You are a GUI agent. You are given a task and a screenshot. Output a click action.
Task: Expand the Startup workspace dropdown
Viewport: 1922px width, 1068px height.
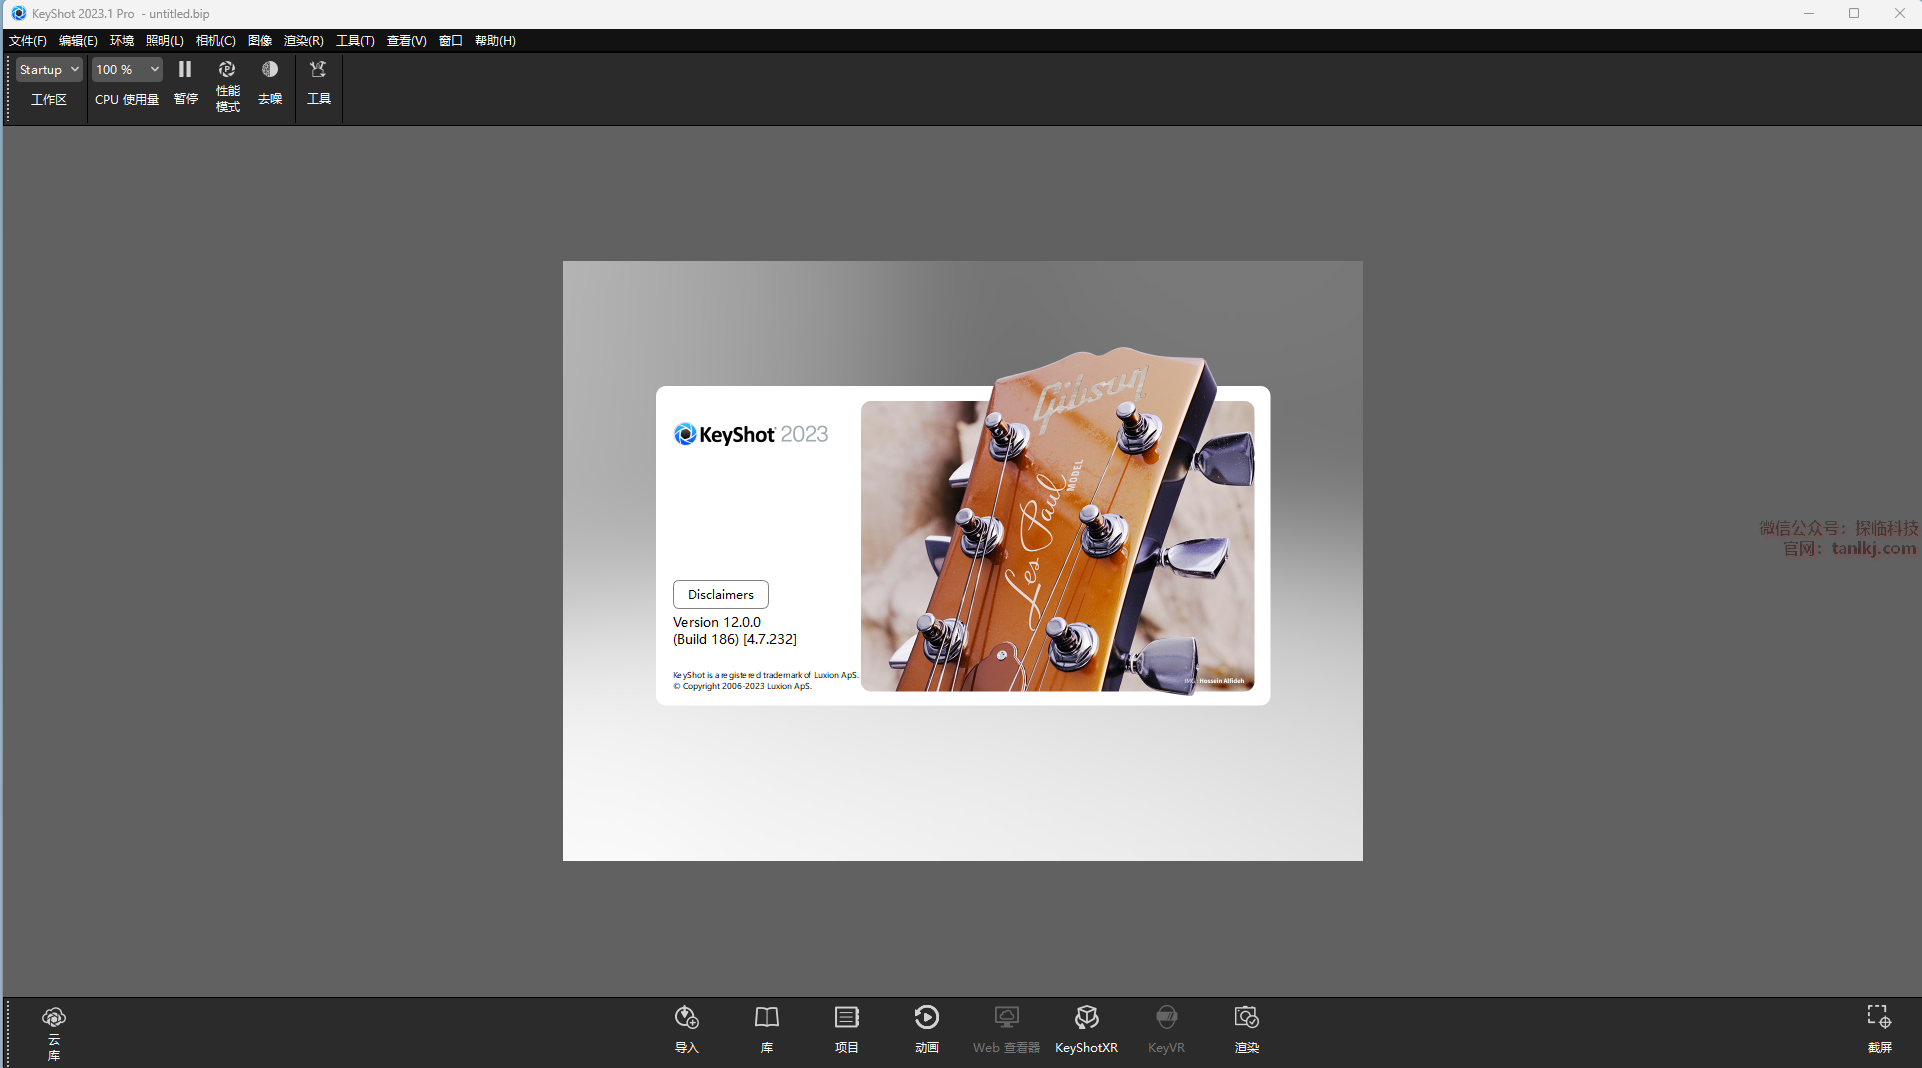48,70
